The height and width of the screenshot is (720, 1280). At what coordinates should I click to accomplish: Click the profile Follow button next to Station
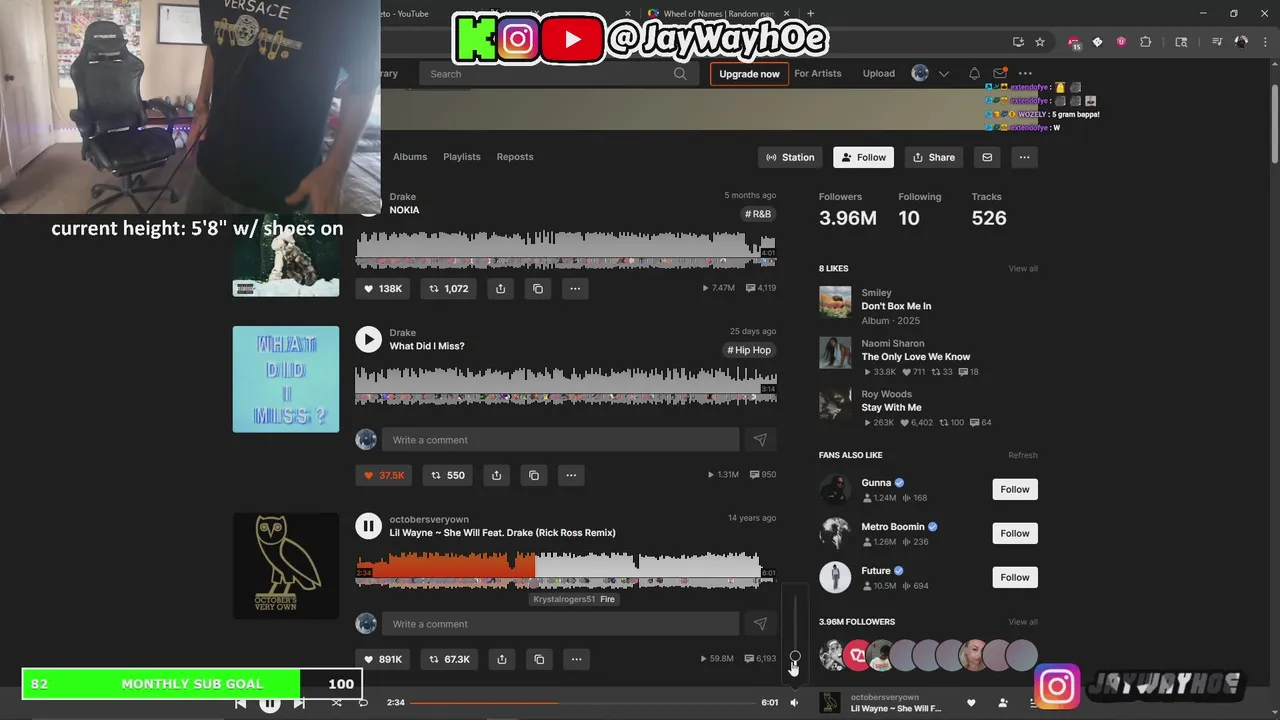(863, 157)
